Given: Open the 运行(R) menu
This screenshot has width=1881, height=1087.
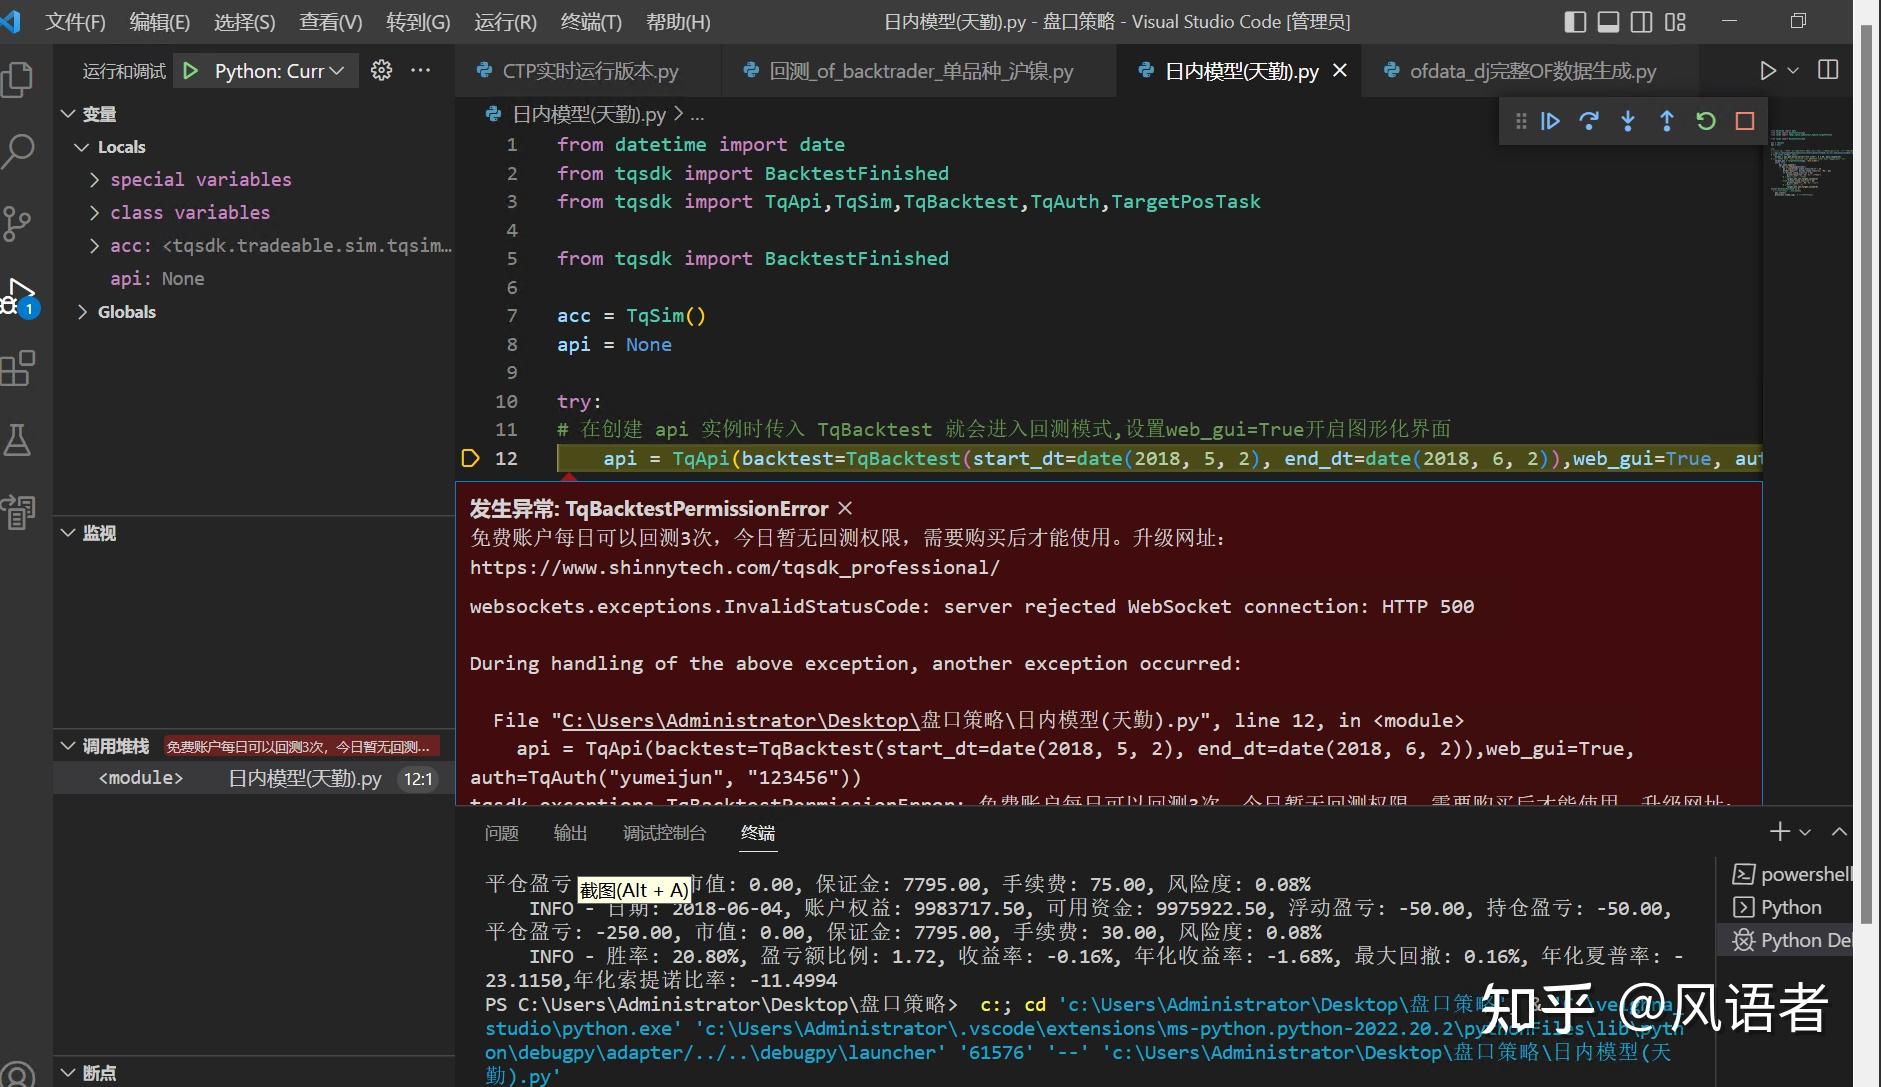Looking at the screenshot, I should pyautogui.click(x=504, y=22).
